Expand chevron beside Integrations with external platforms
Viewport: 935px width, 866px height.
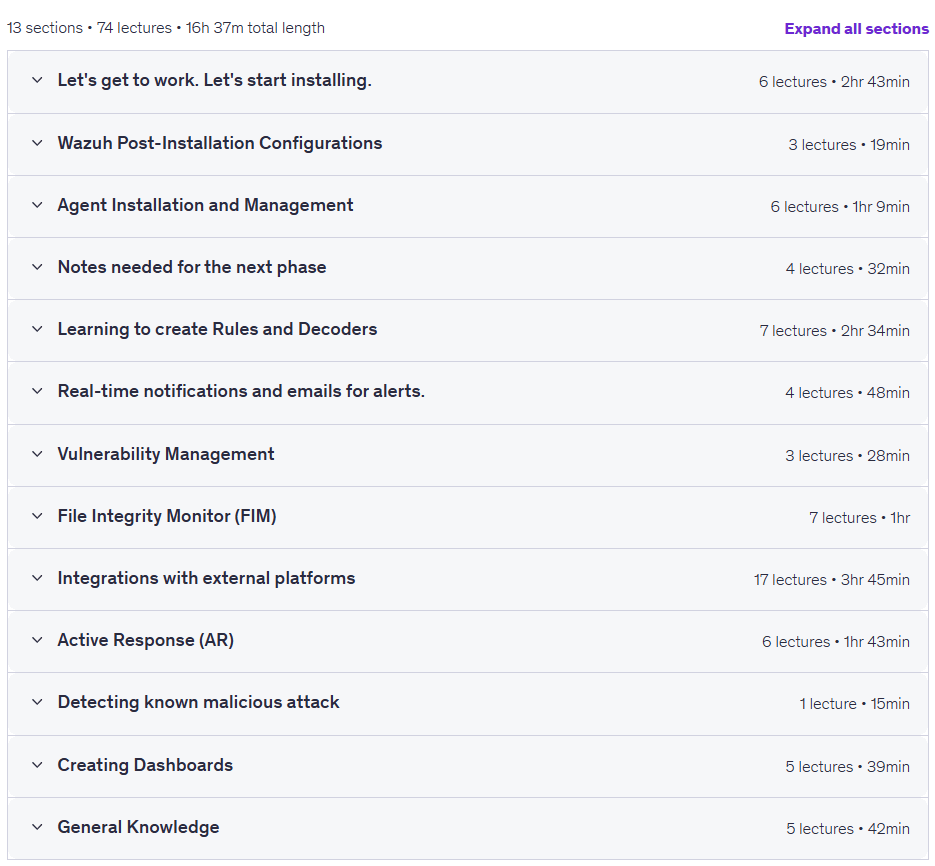click(37, 578)
